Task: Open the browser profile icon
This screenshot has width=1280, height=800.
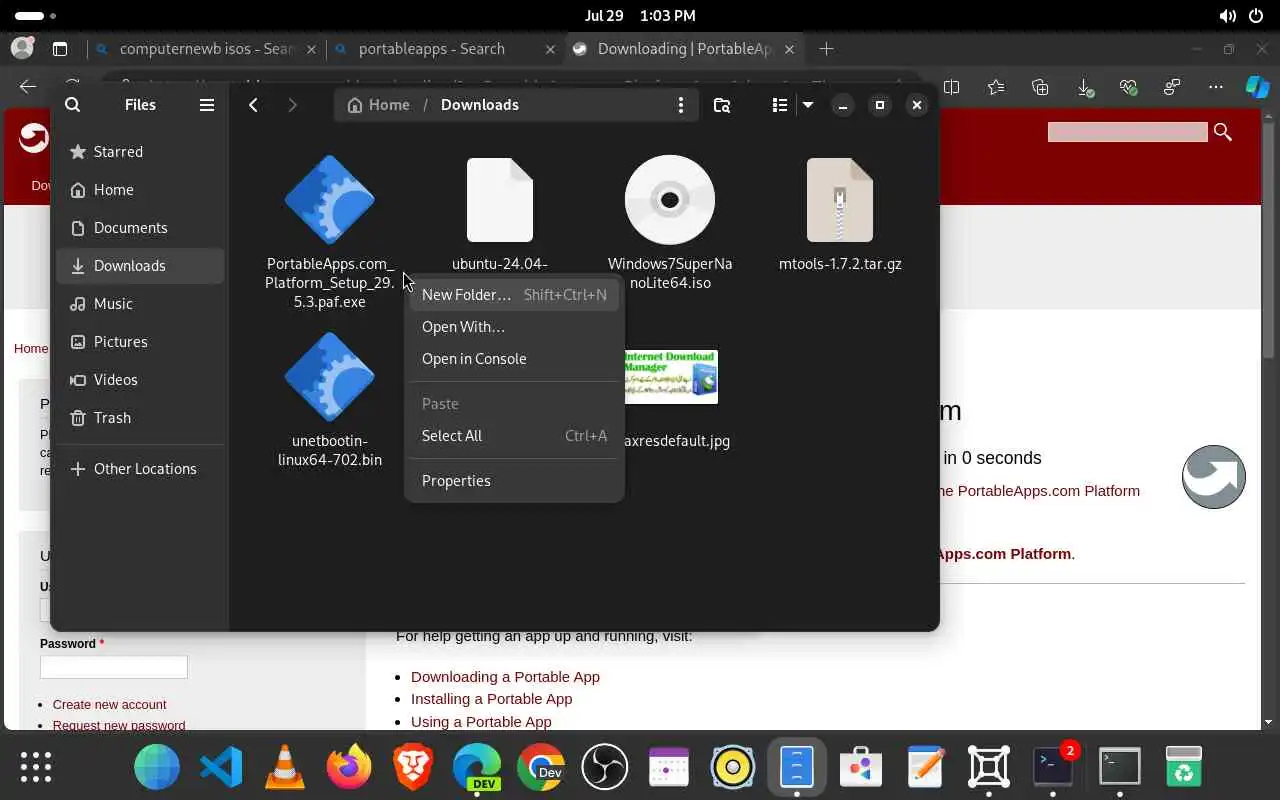Action: [22, 48]
